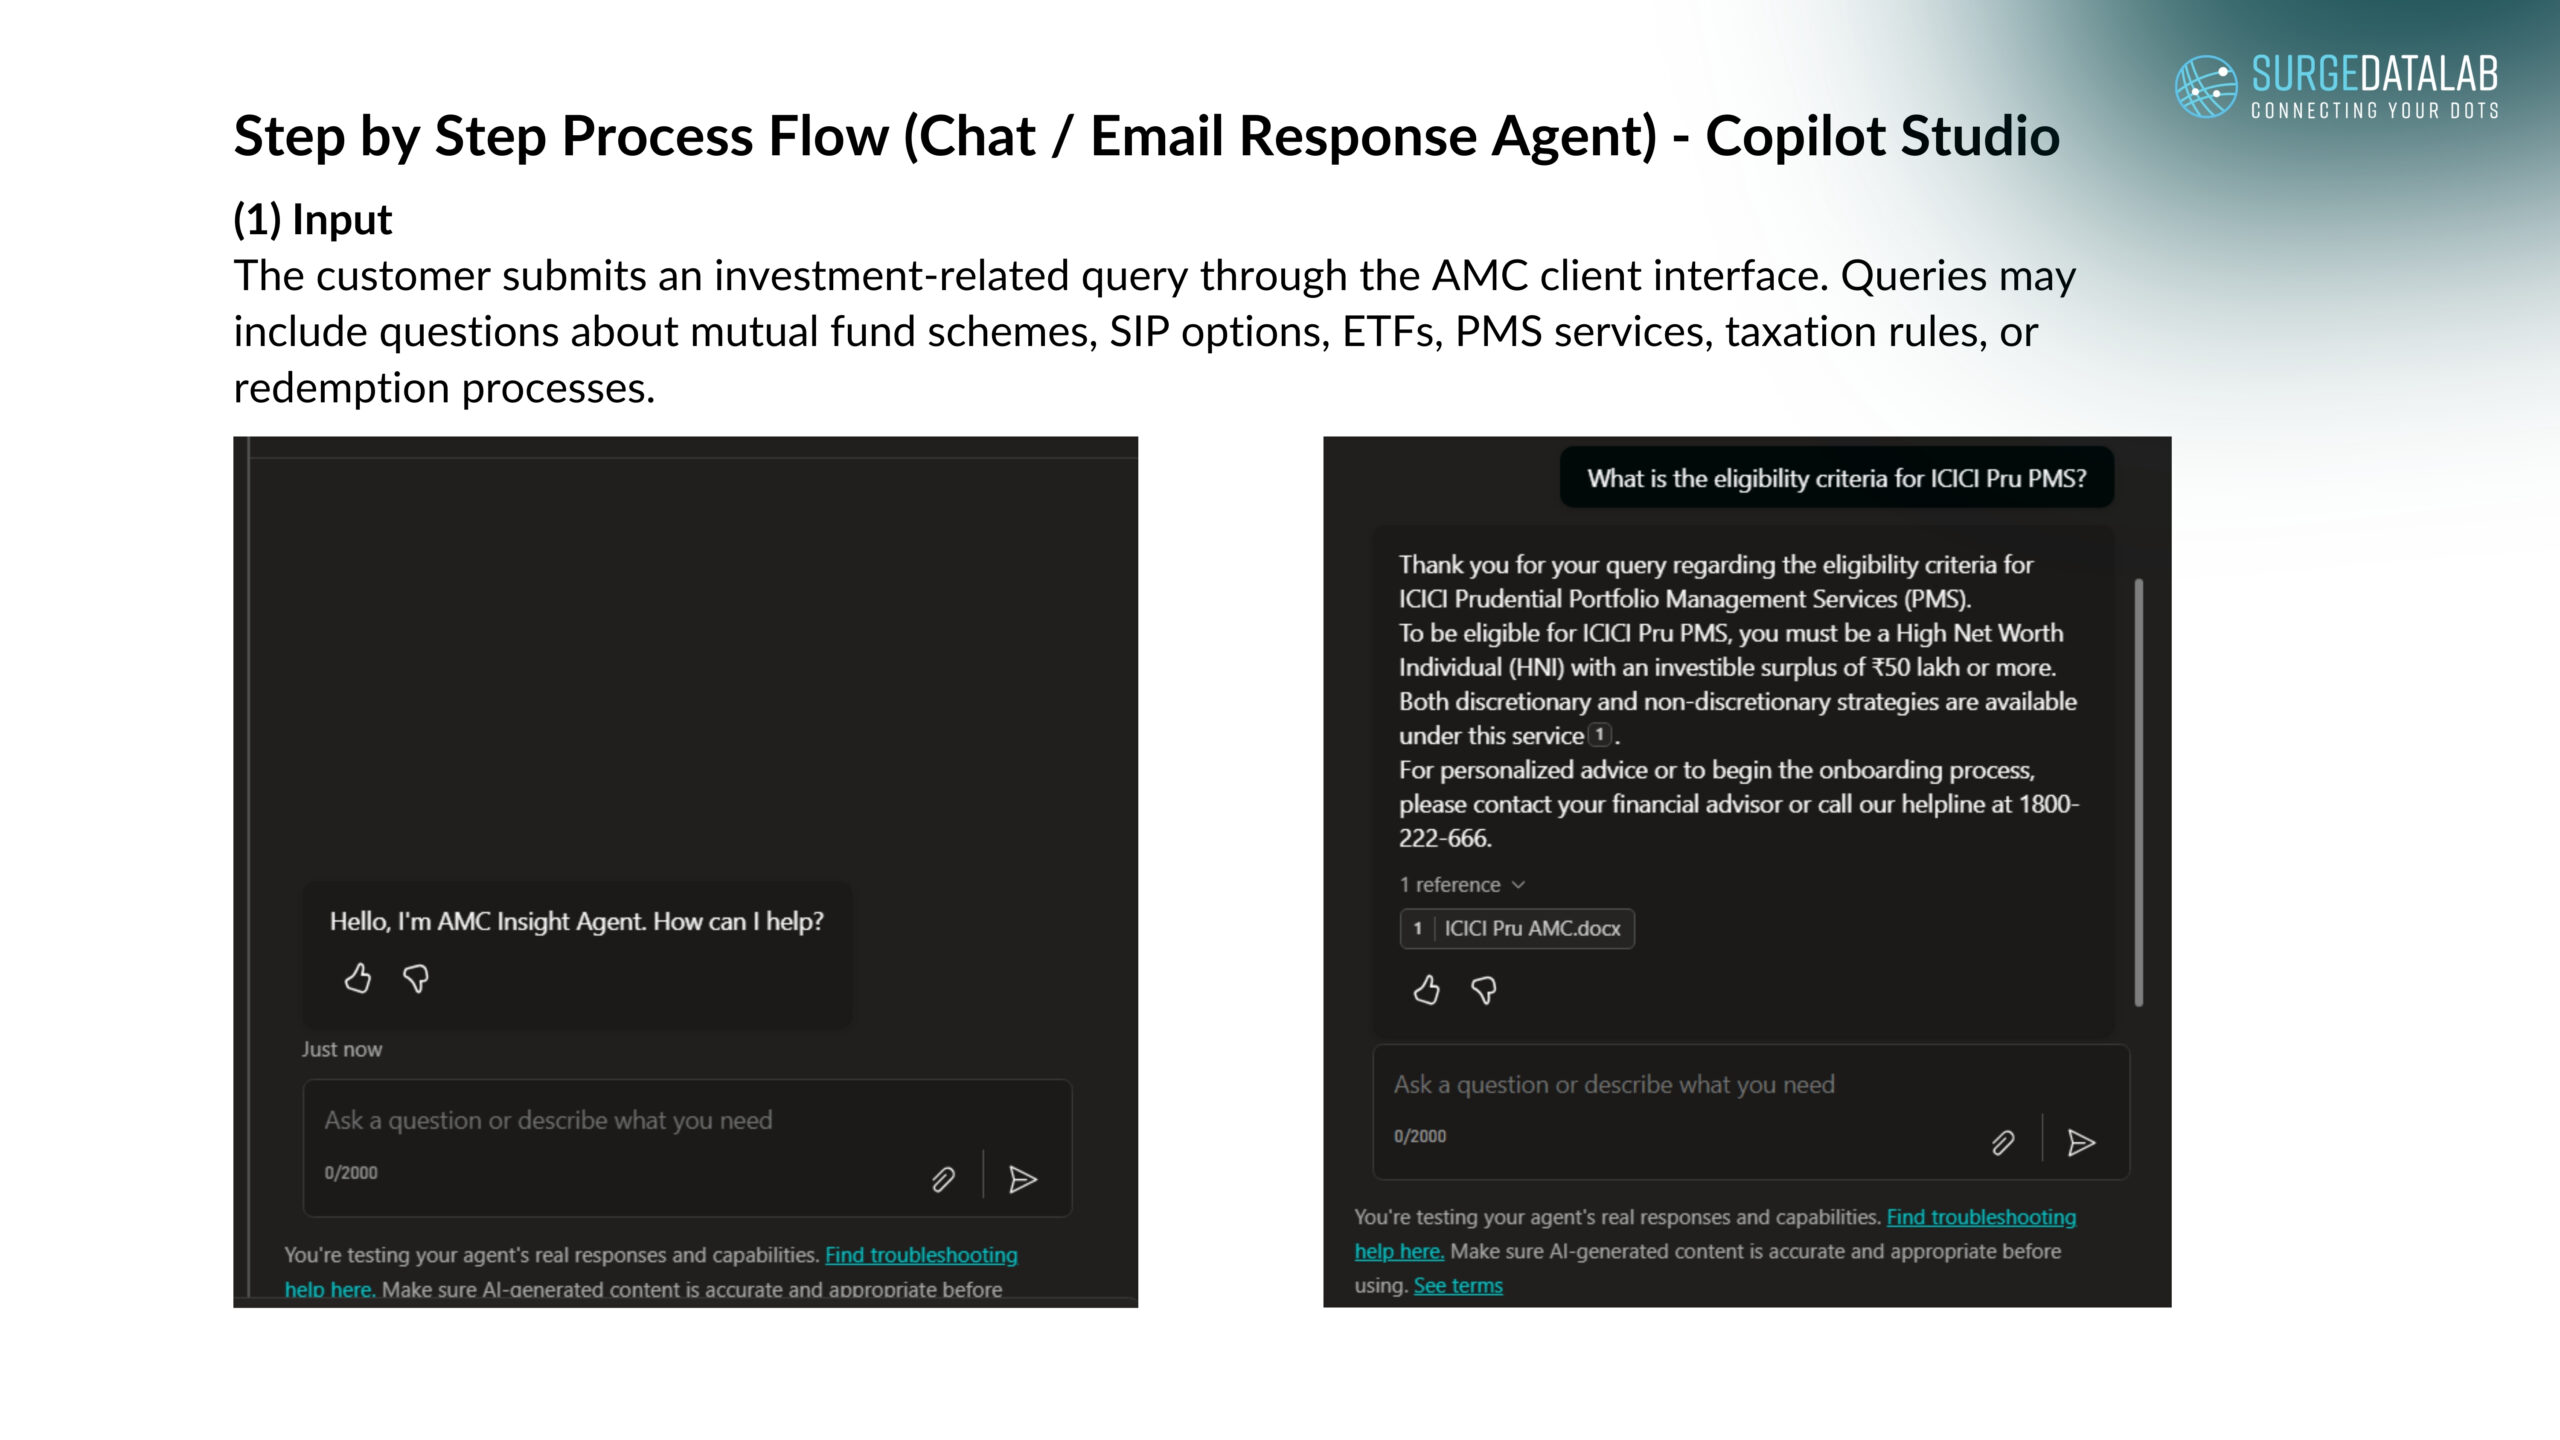The image size is (2560, 1440).
Task: Click the user question bubble about ICICI Pru PMS
Action: click(1836, 479)
